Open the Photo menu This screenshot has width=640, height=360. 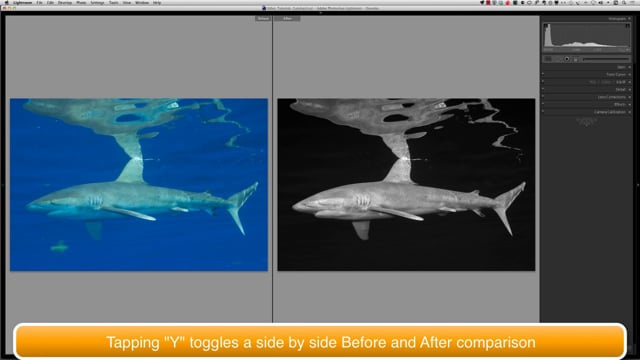tap(81, 2)
